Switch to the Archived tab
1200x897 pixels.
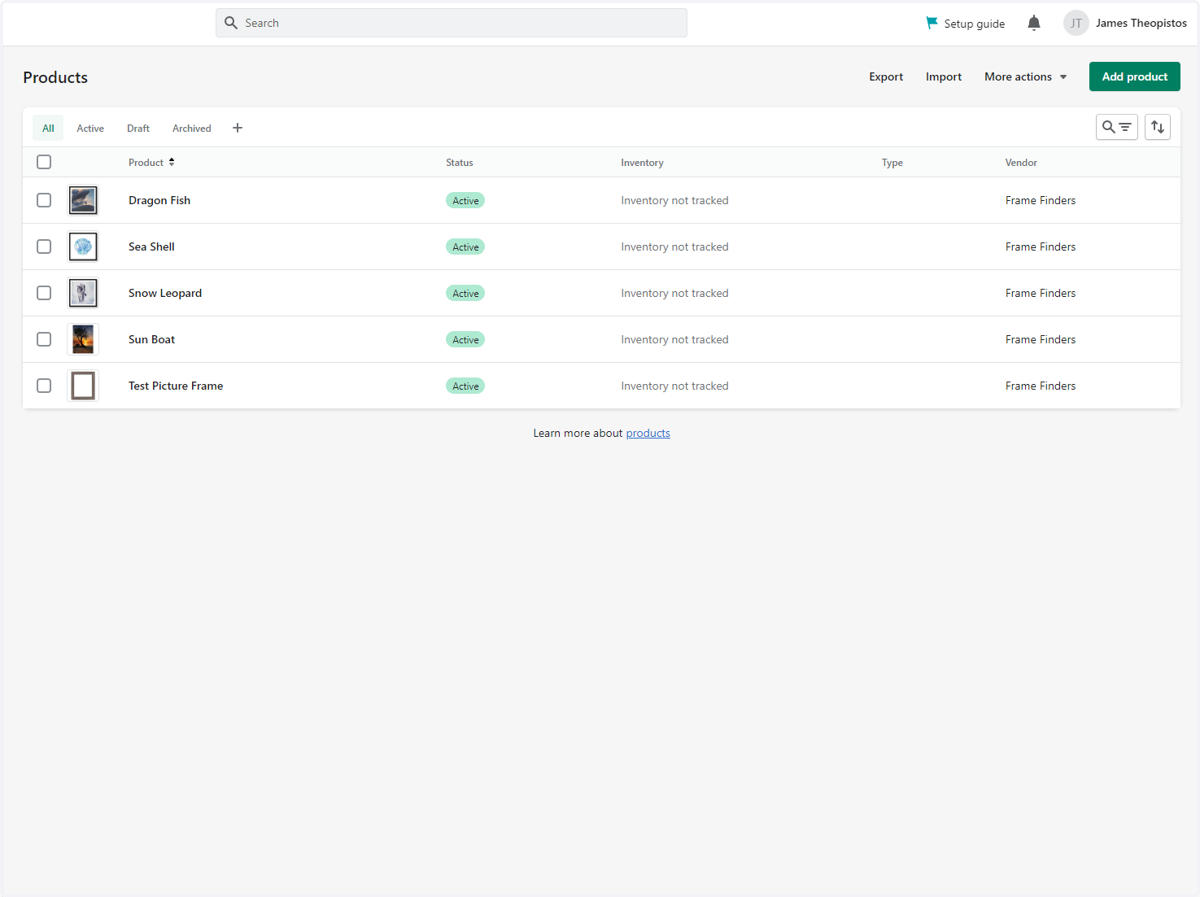192,128
